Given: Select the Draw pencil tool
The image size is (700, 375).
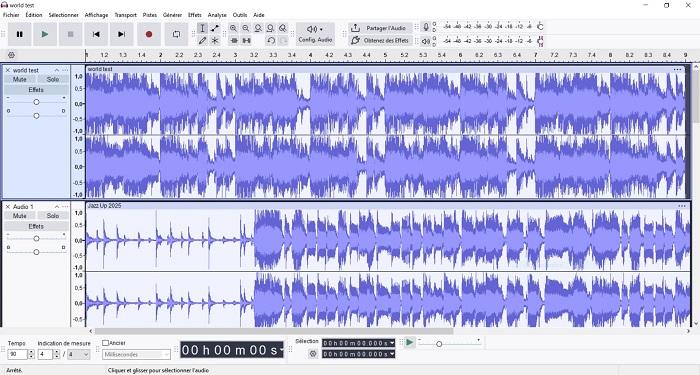Looking at the screenshot, I should [x=202, y=41].
